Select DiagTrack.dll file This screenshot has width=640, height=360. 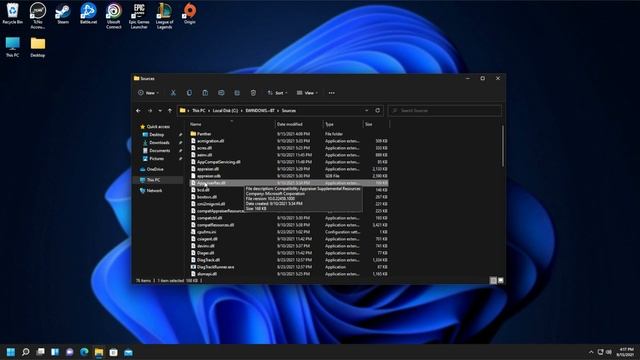289,260
